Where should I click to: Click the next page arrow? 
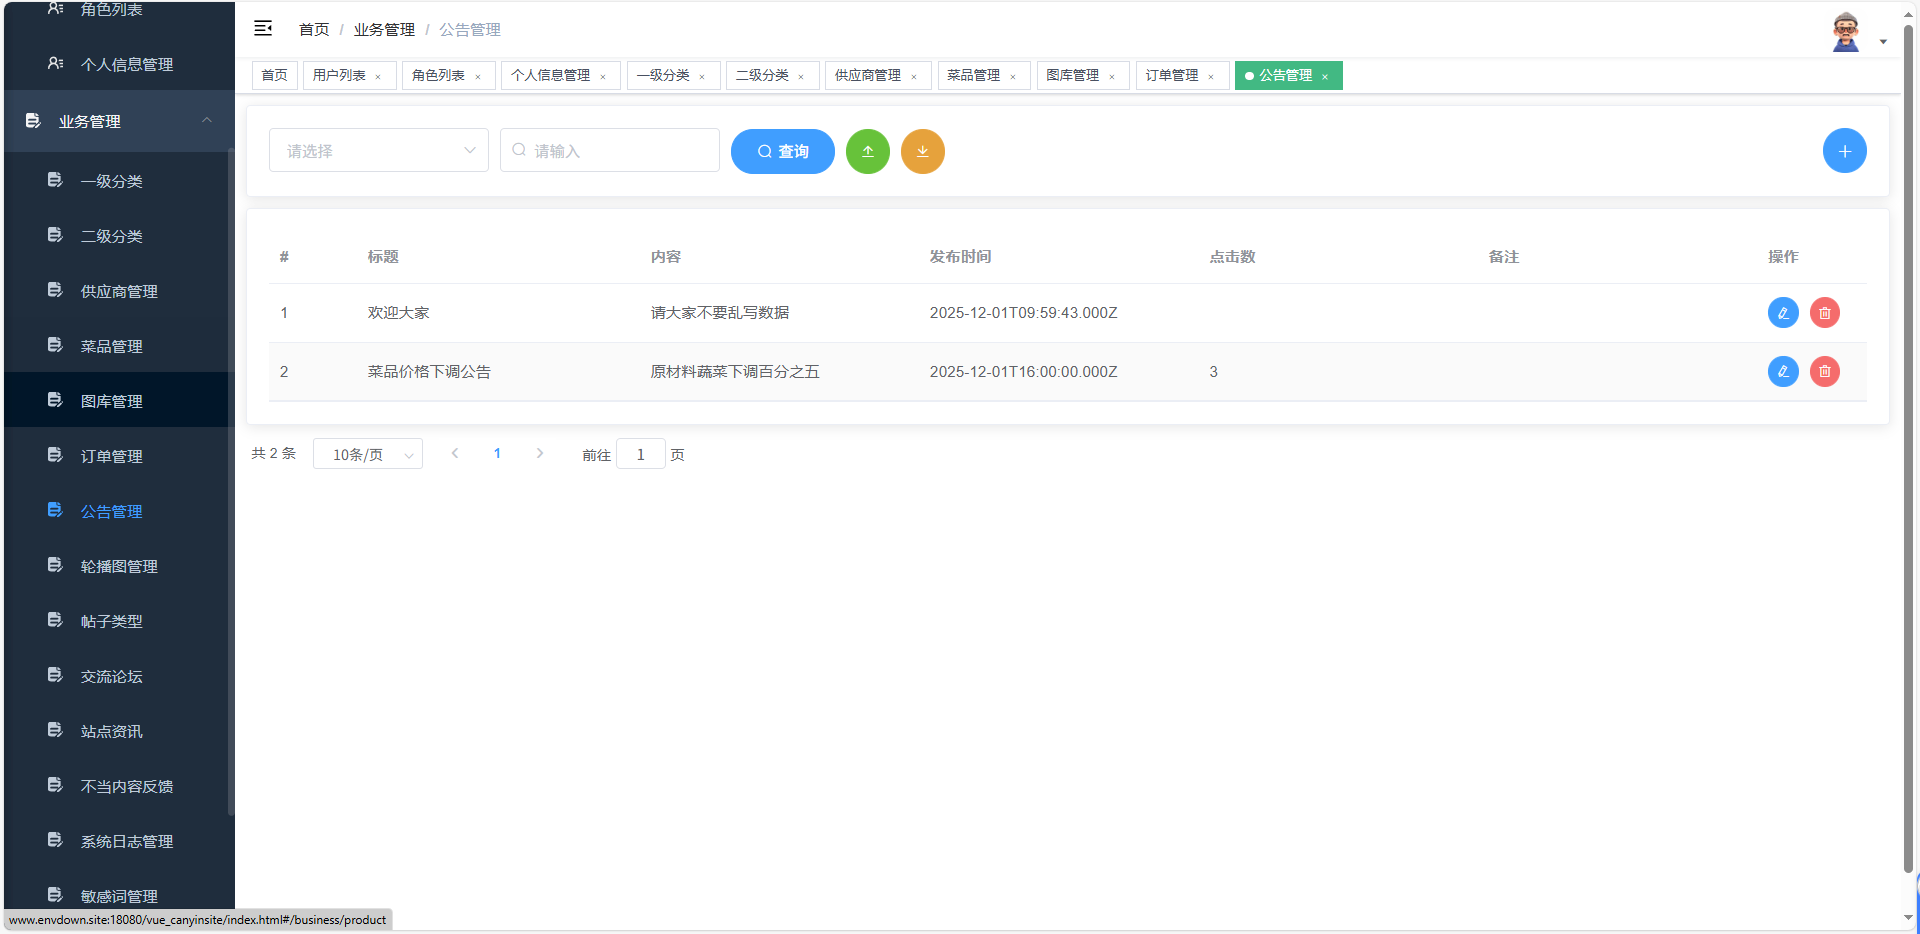tap(539, 453)
